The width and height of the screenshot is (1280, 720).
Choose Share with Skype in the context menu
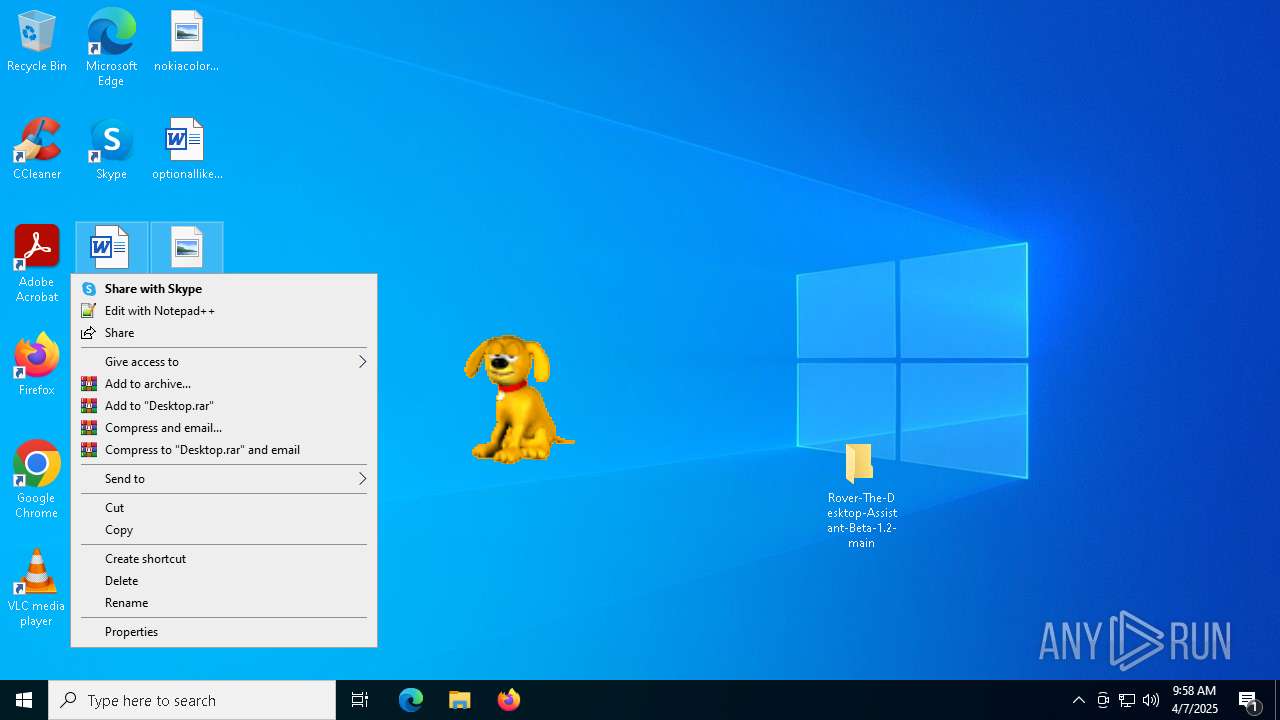tap(224, 288)
